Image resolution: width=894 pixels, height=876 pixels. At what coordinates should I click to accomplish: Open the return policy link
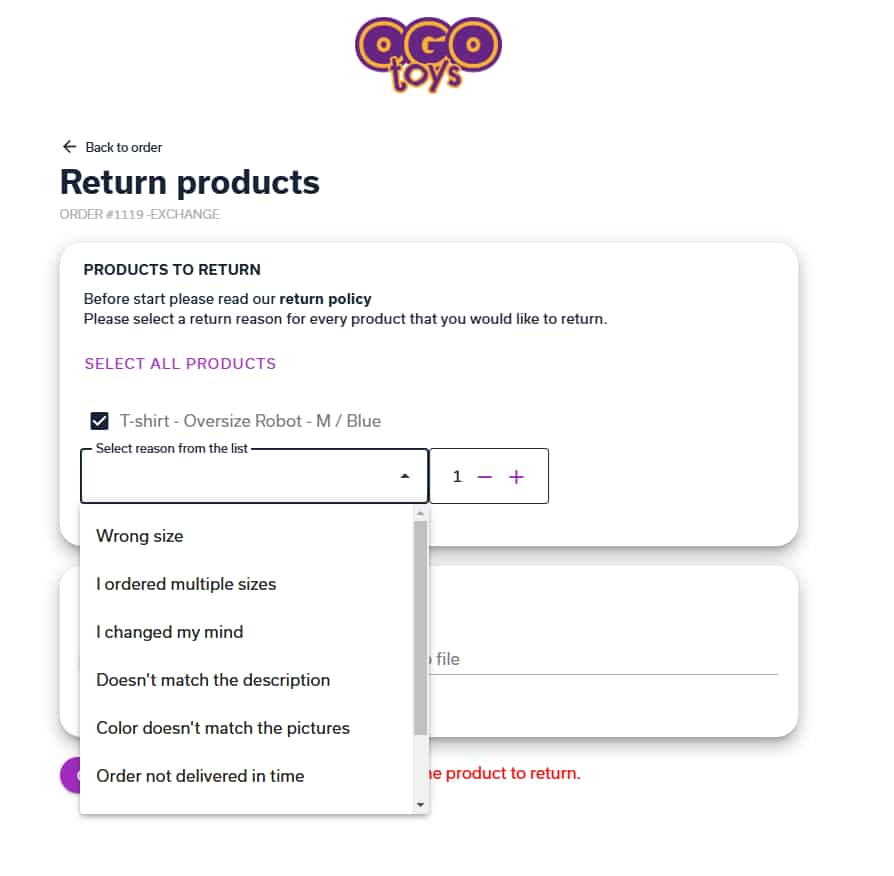325,299
